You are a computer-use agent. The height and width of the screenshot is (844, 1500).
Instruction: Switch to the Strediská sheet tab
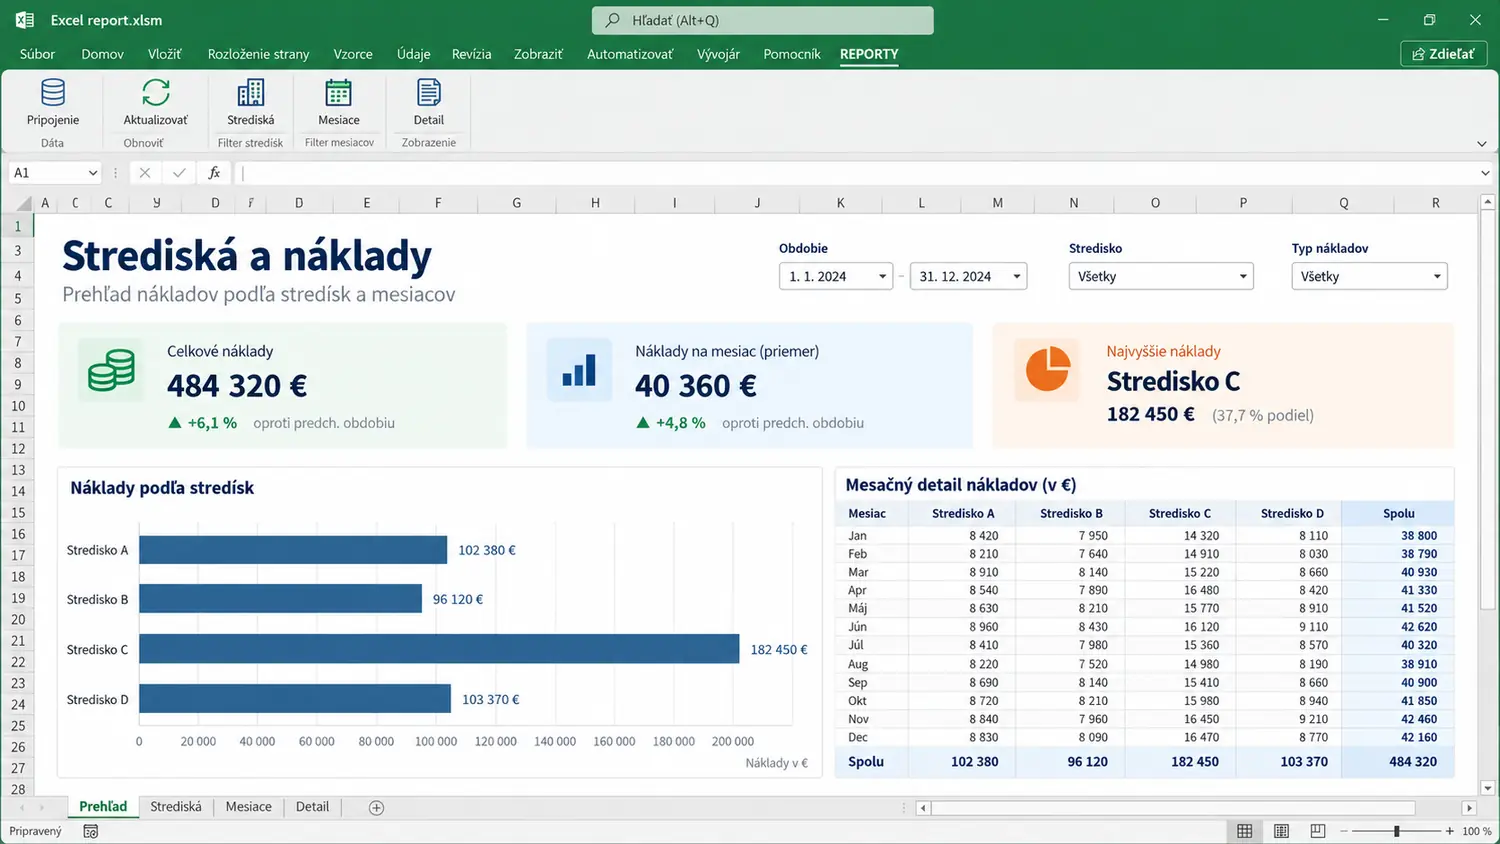coord(176,807)
